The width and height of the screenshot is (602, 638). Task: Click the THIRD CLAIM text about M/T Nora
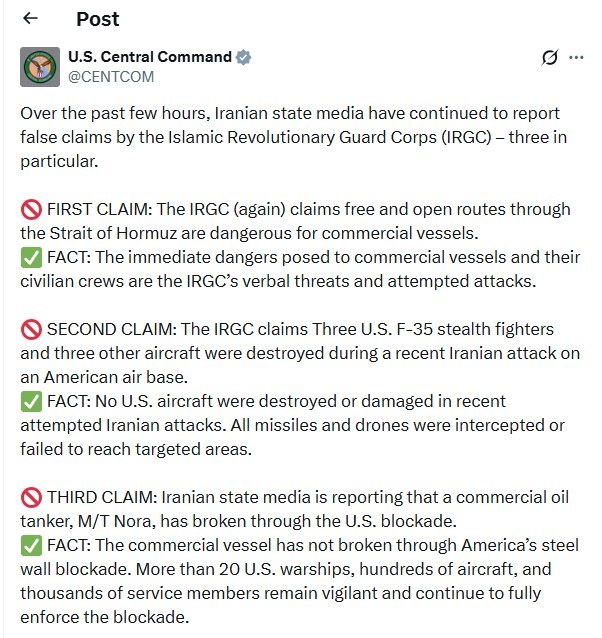[x=294, y=509]
